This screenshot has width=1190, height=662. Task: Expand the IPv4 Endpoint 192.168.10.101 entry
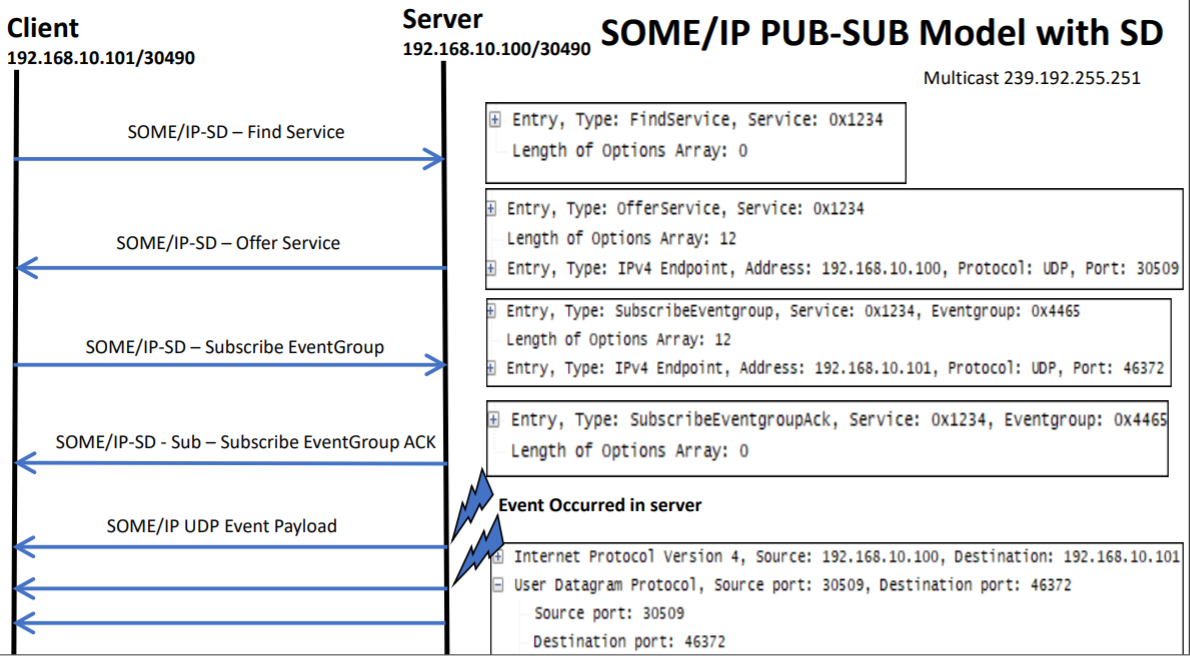click(491, 369)
